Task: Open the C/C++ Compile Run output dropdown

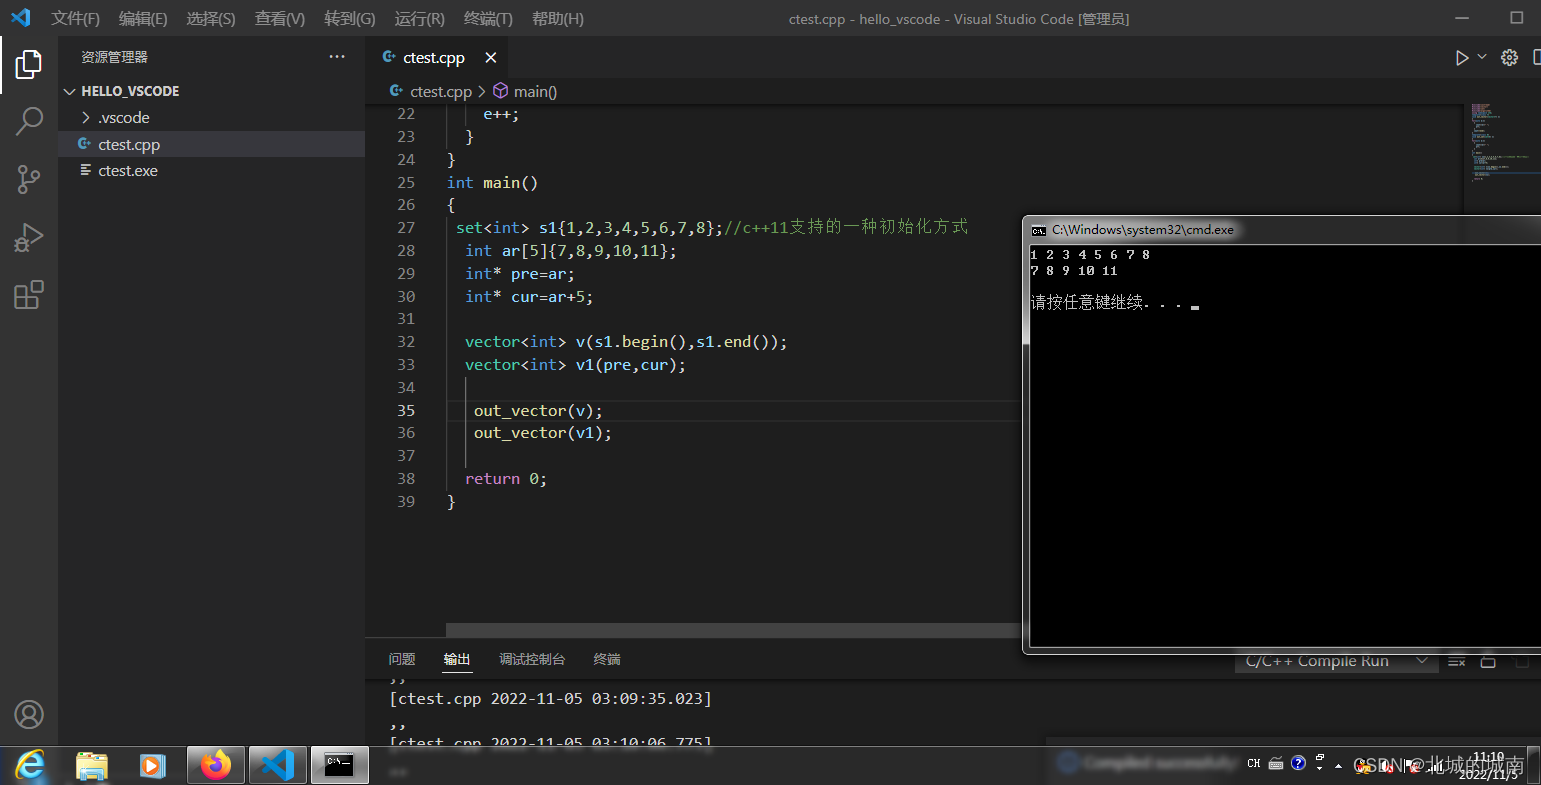Action: [x=1337, y=661]
